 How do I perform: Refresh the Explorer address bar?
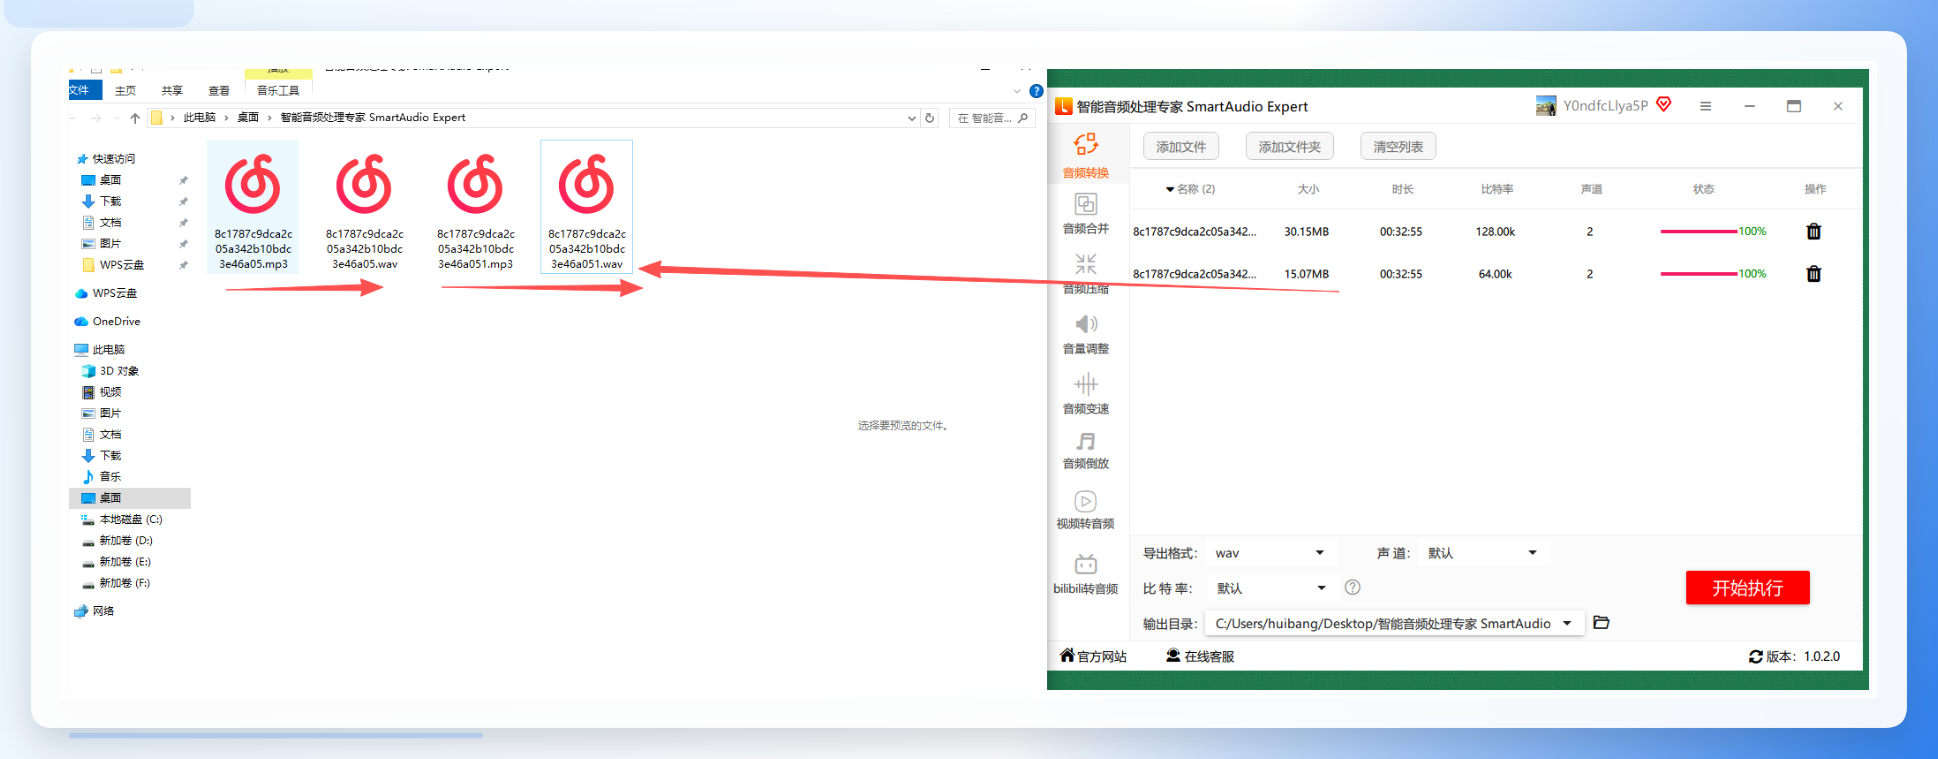click(x=929, y=118)
